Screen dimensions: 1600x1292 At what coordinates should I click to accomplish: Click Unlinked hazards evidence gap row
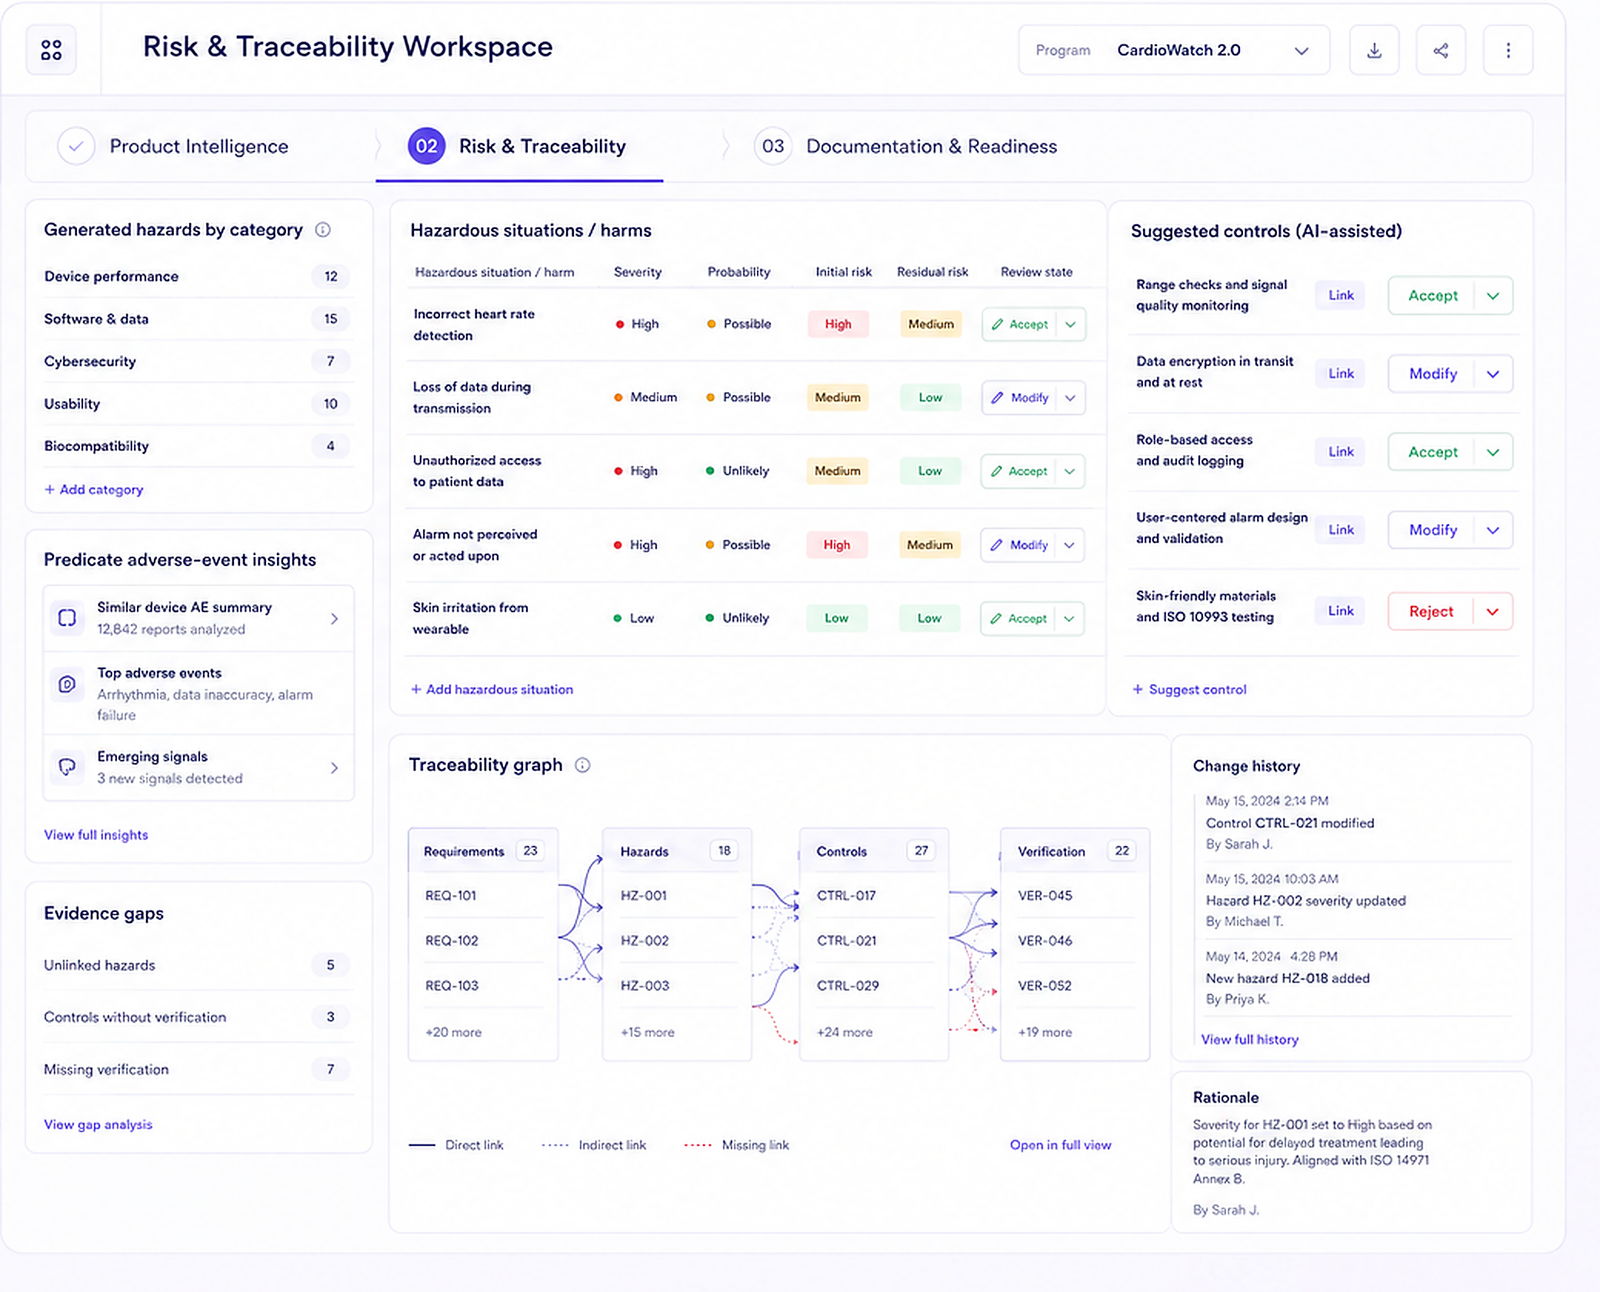198,965
